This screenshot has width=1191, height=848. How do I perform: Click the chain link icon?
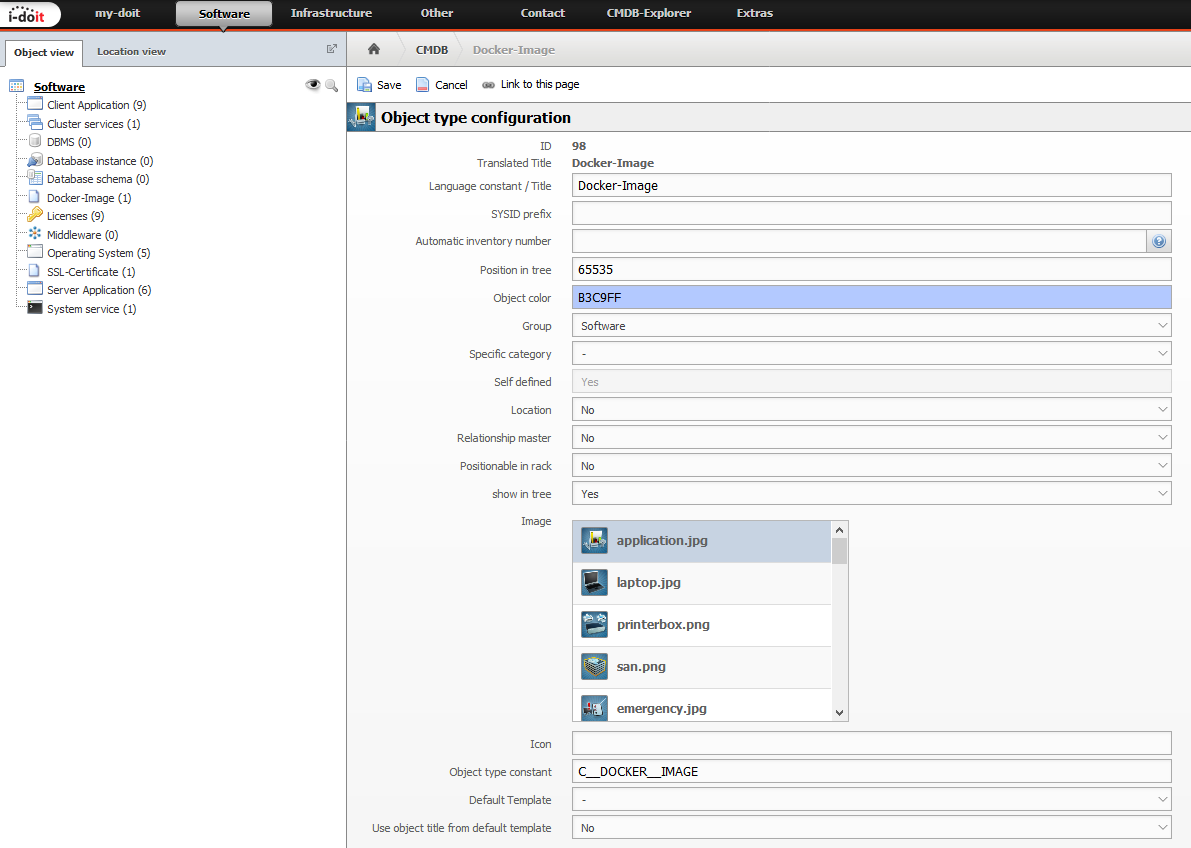[x=488, y=84]
